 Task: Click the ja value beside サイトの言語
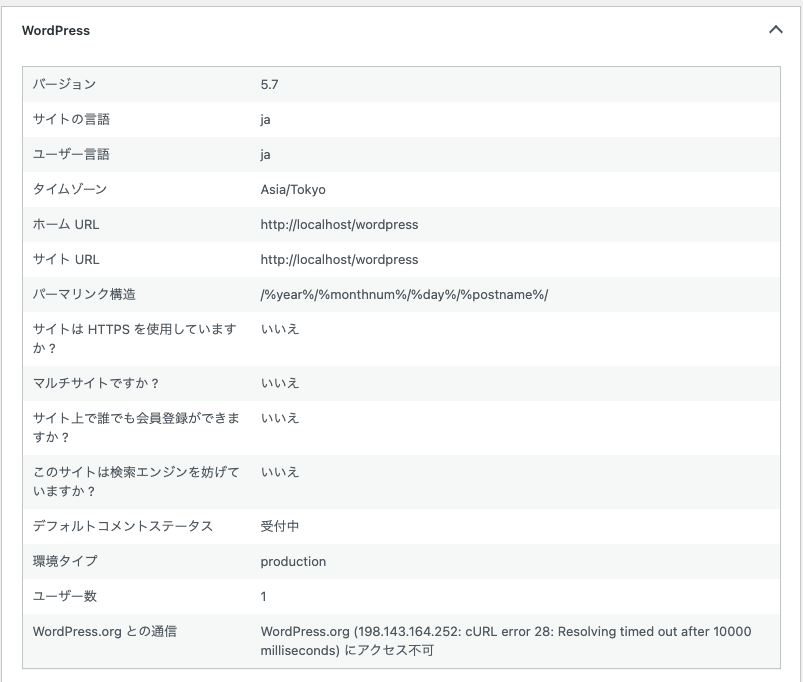[x=265, y=120]
